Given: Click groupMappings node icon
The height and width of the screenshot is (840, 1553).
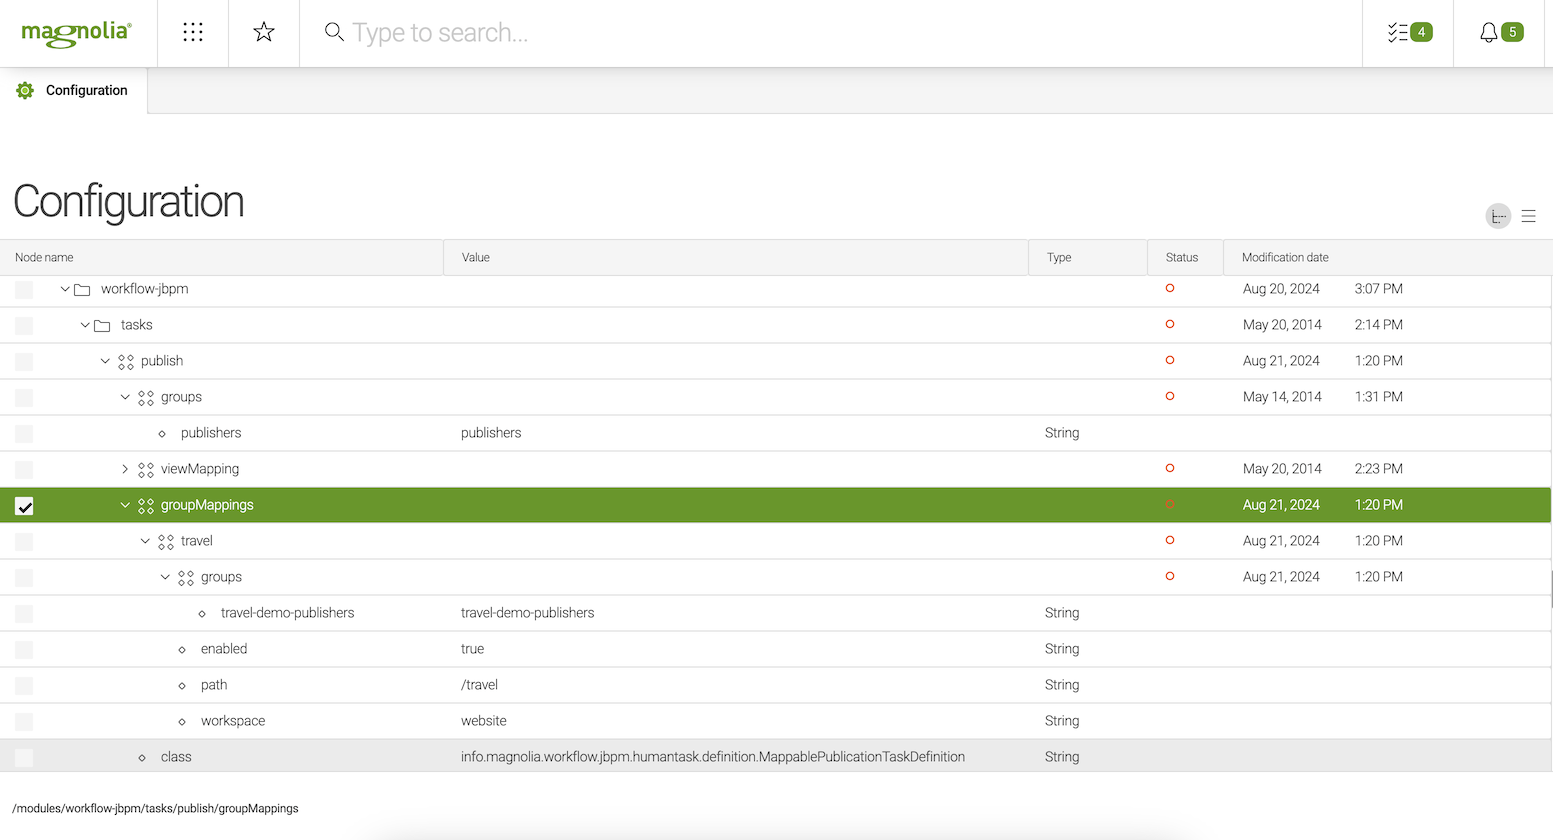Looking at the screenshot, I should 146,506.
